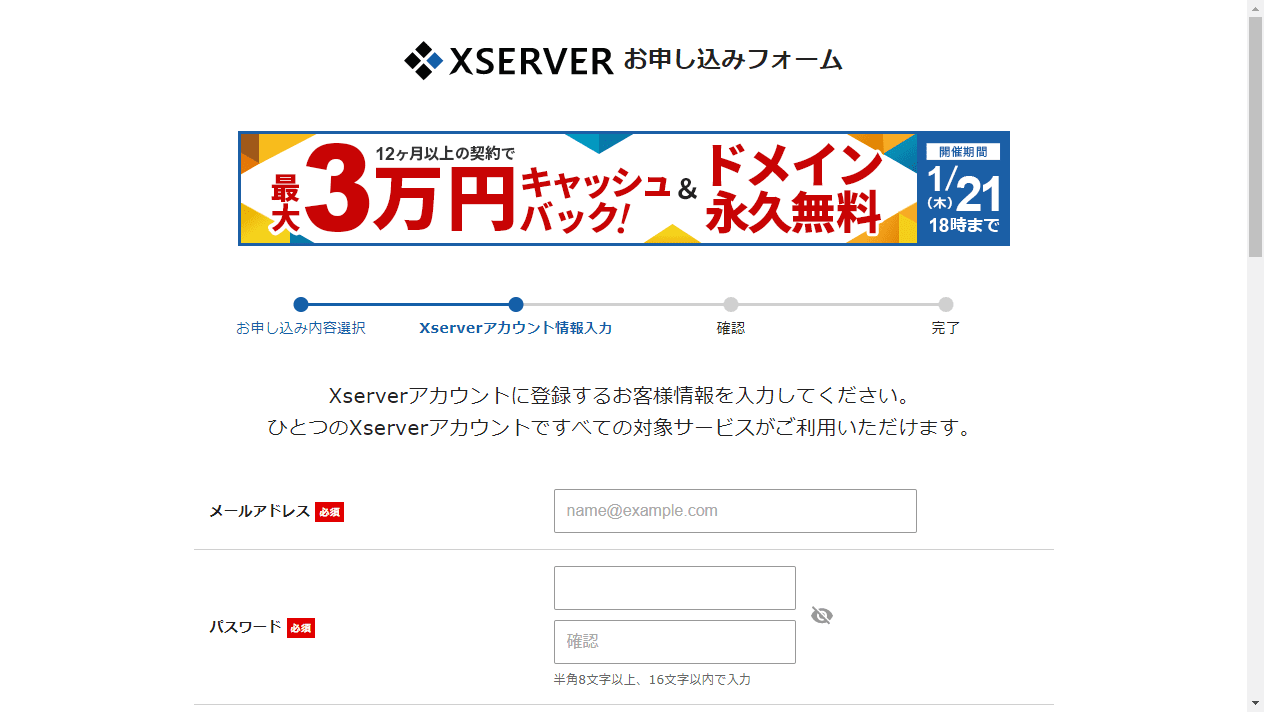Go back to お申し込み内容選択 step
1264x712 pixels.
tap(301, 328)
